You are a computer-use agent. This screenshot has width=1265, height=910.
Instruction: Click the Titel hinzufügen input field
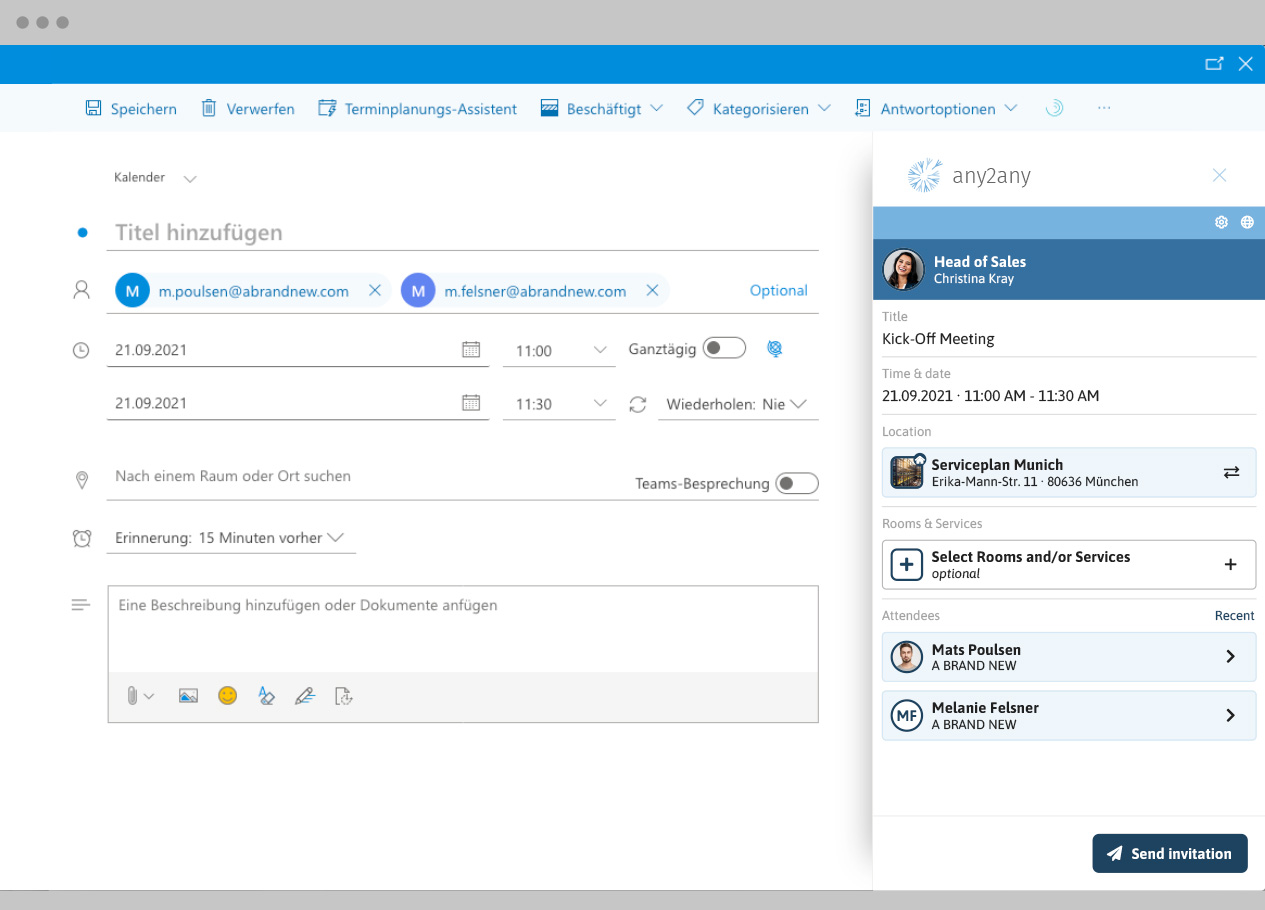(465, 233)
